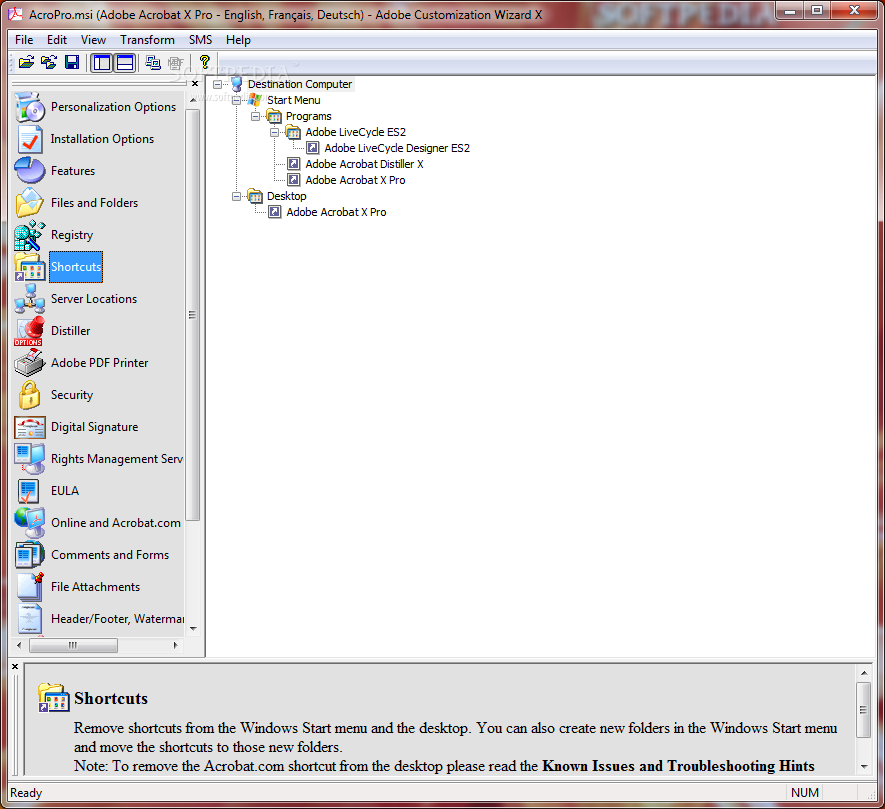The height and width of the screenshot is (809, 885).
Task: Open the Distiller options icon
Action: [x=29, y=331]
